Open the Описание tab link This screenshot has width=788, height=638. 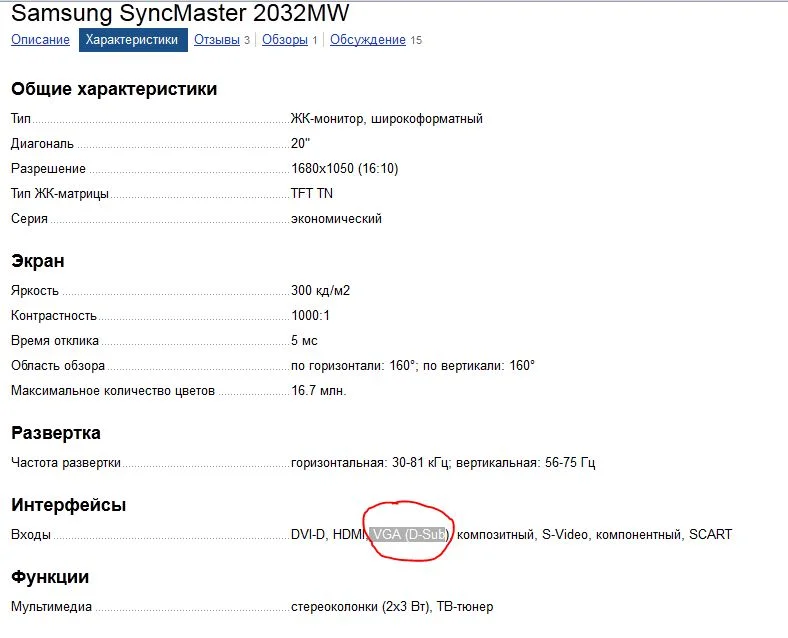point(40,40)
